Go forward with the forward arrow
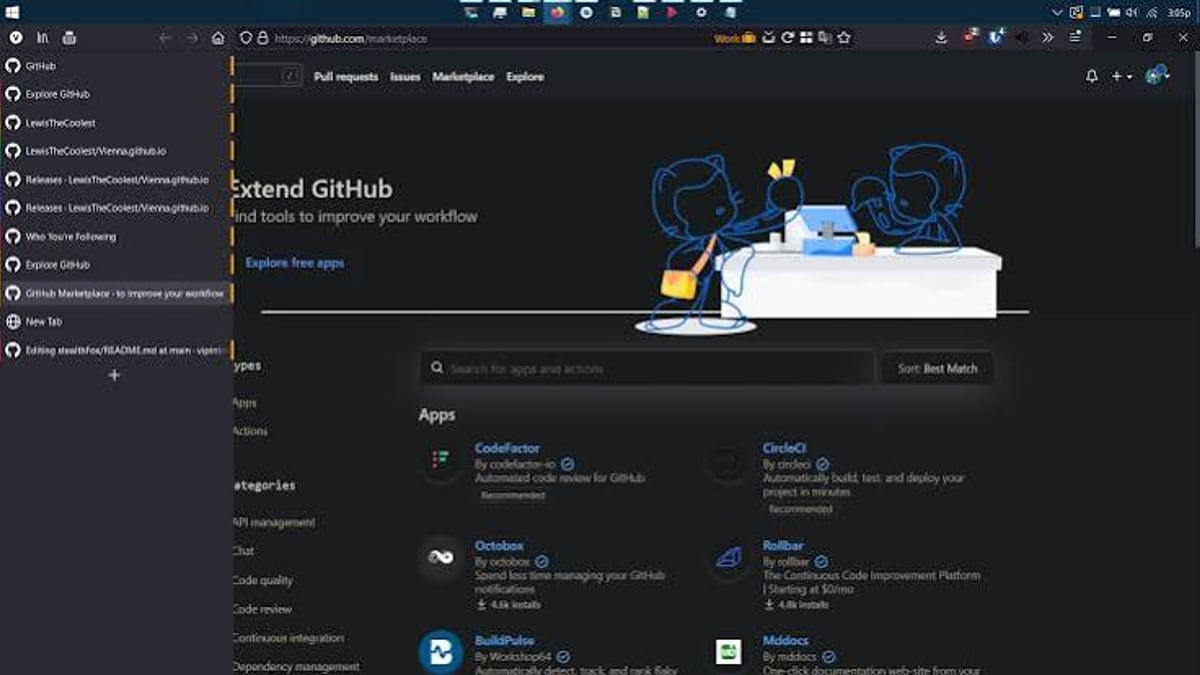The width and height of the screenshot is (1200, 675). [x=192, y=38]
